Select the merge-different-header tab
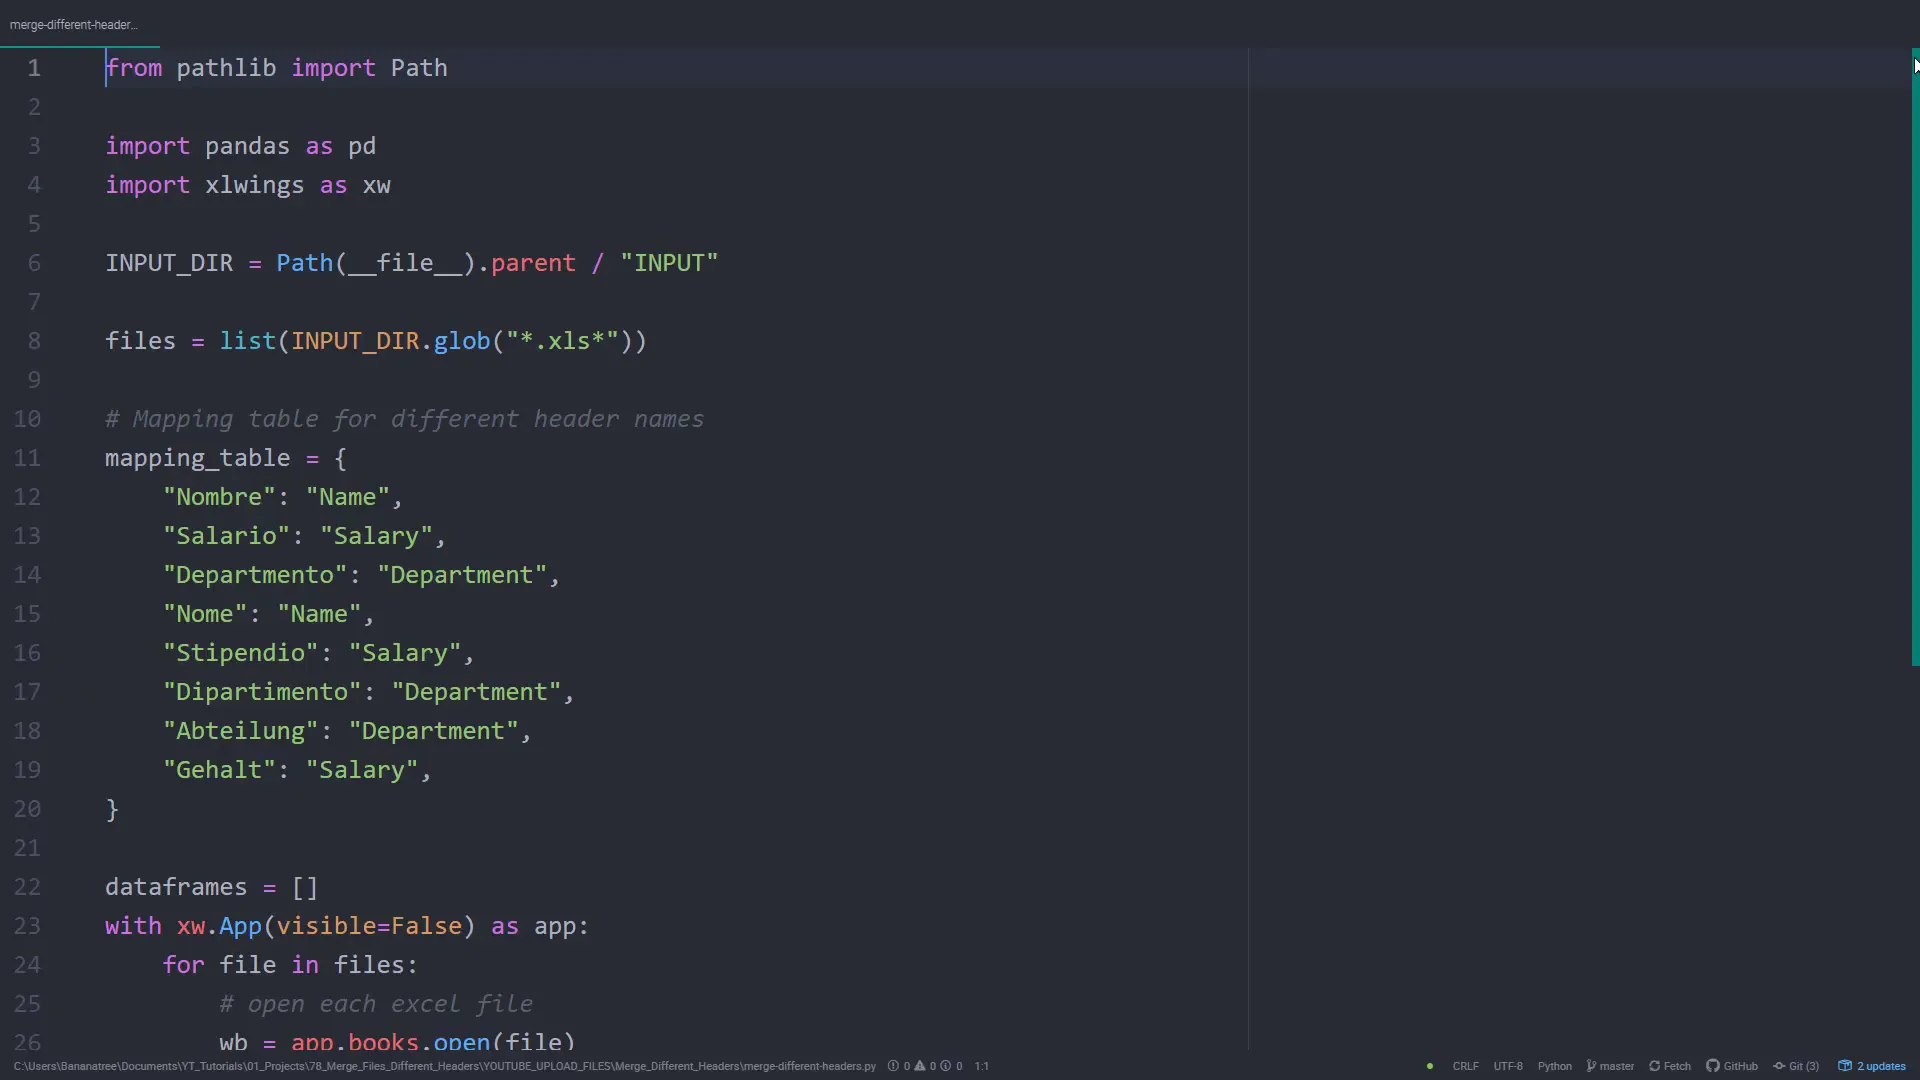This screenshot has height=1080, width=1920. (74, 24)
